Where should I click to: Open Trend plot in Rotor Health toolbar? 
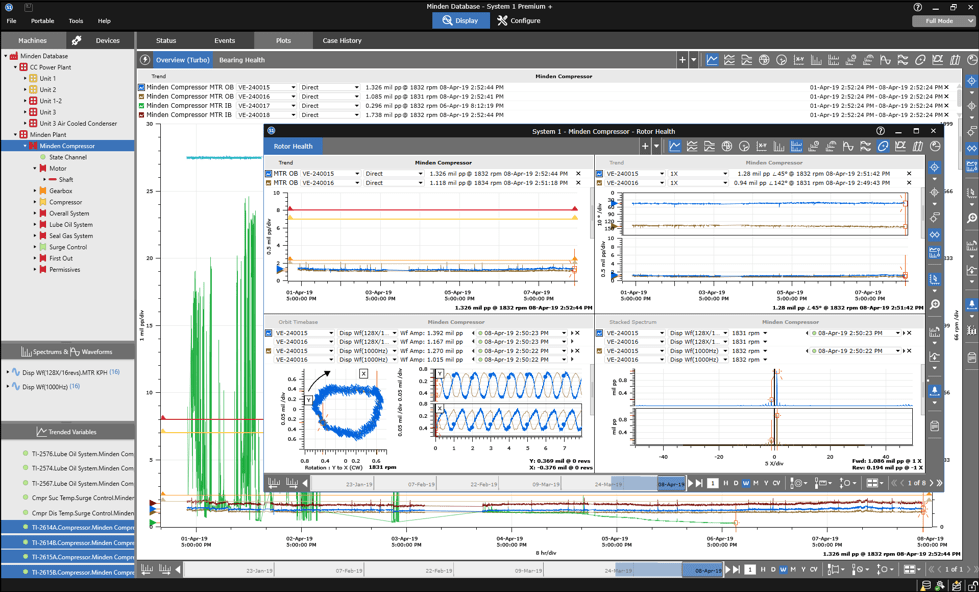(x=674, y=146)
